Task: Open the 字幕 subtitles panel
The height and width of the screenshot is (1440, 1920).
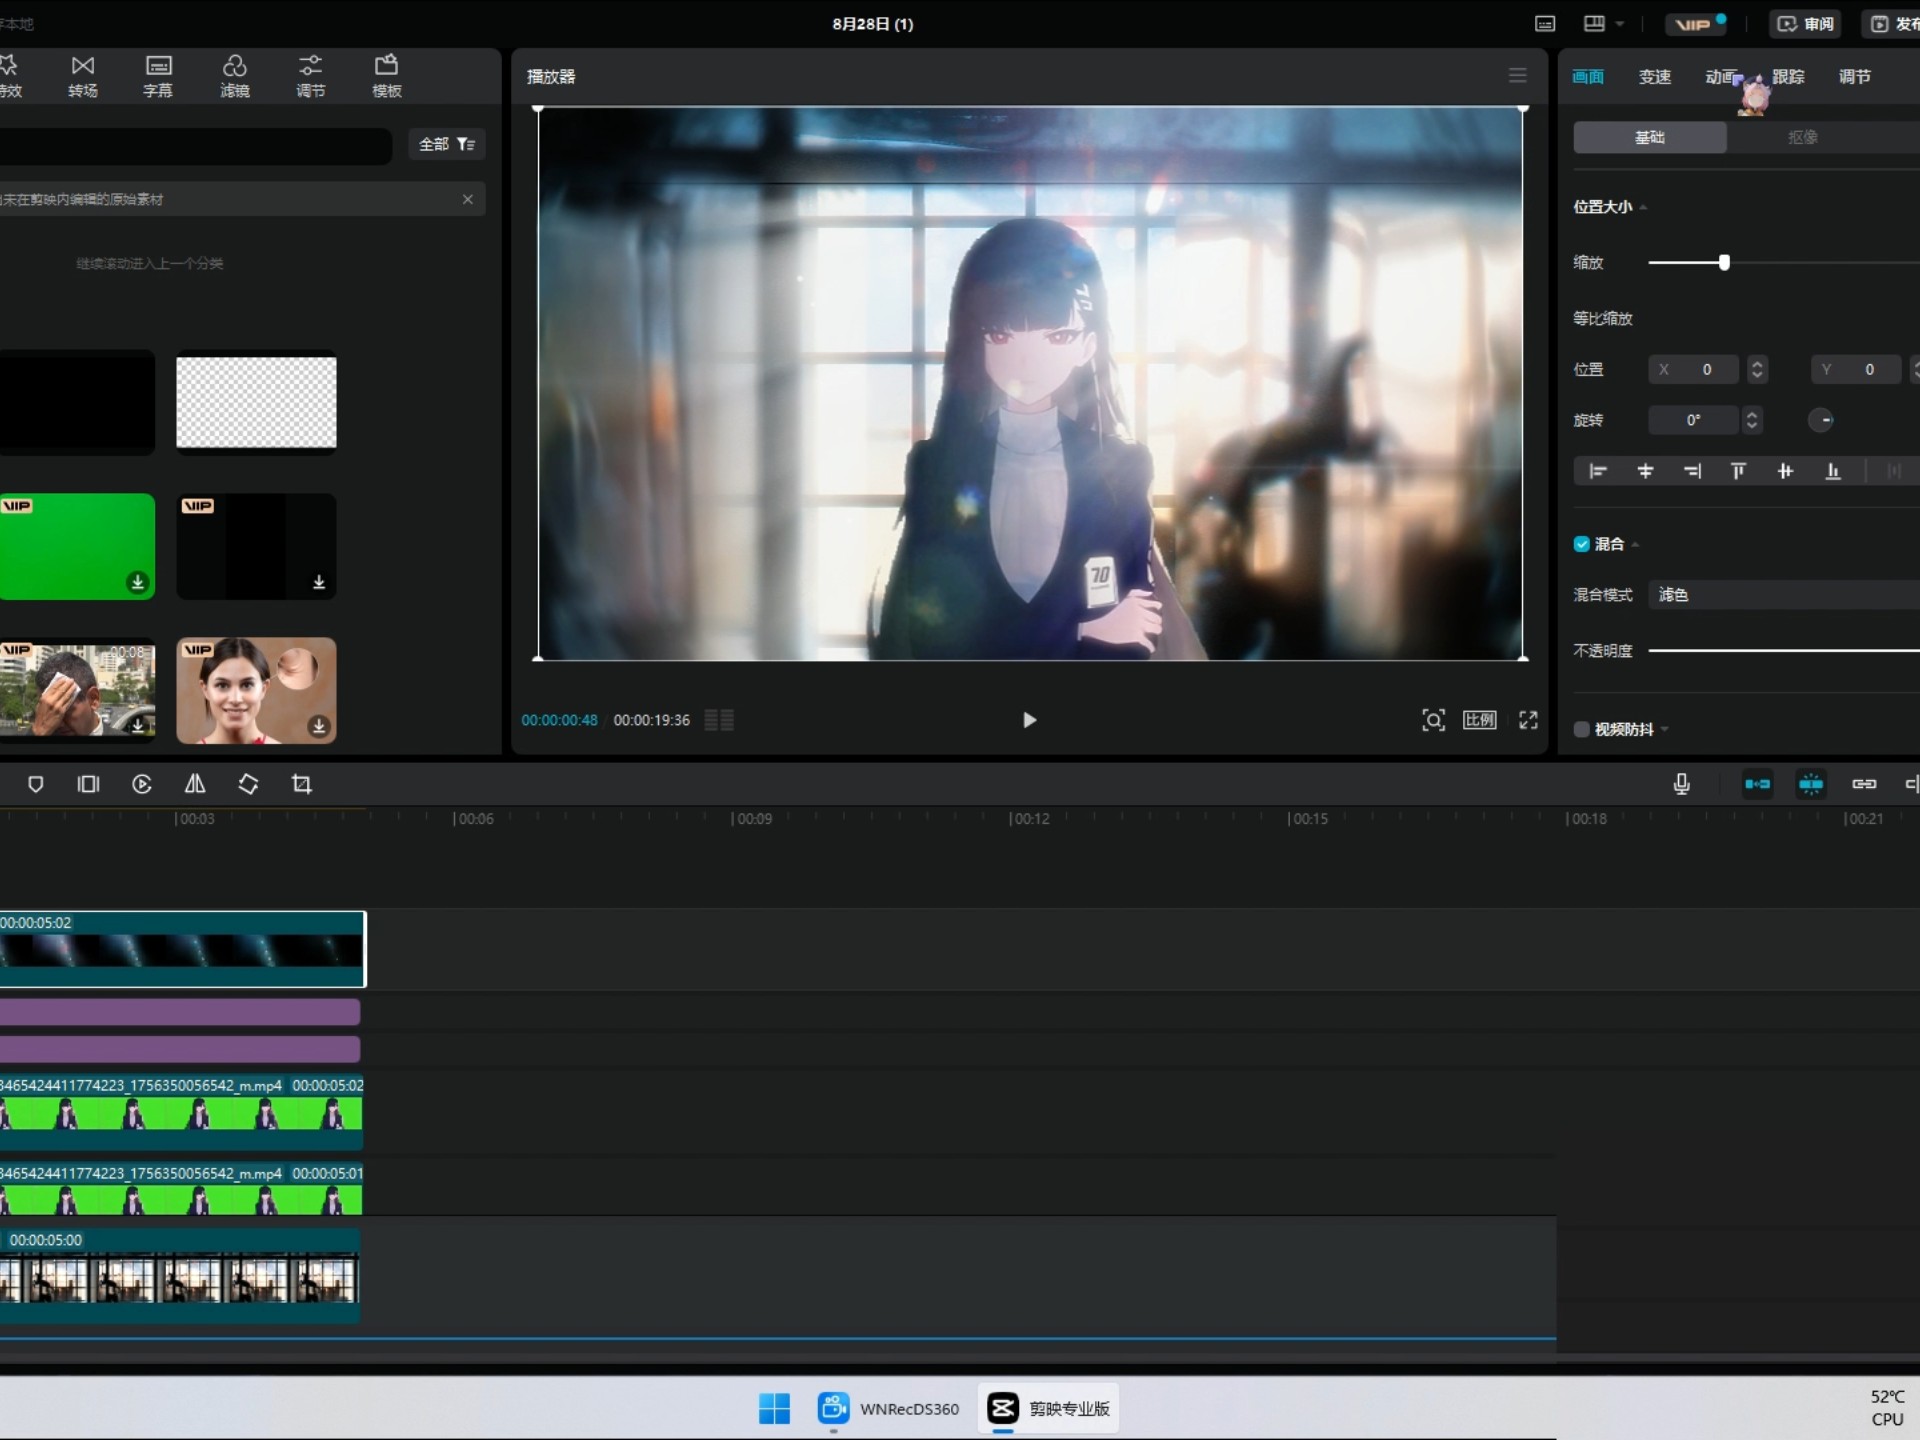Action: pyautogui.click(x=158, y=76)
